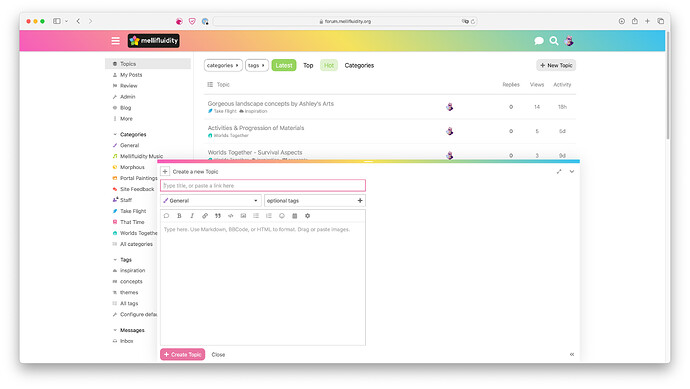The image size is (690, 389).
Task: Switch to the Latest tab
Action: tap(284, 65)
